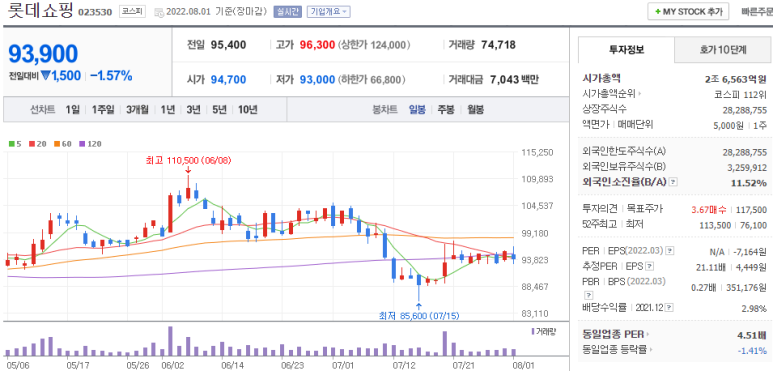The image size is (773, 371).
Task: Click the 코스피 market badge
Action: (x=132, y=11)
